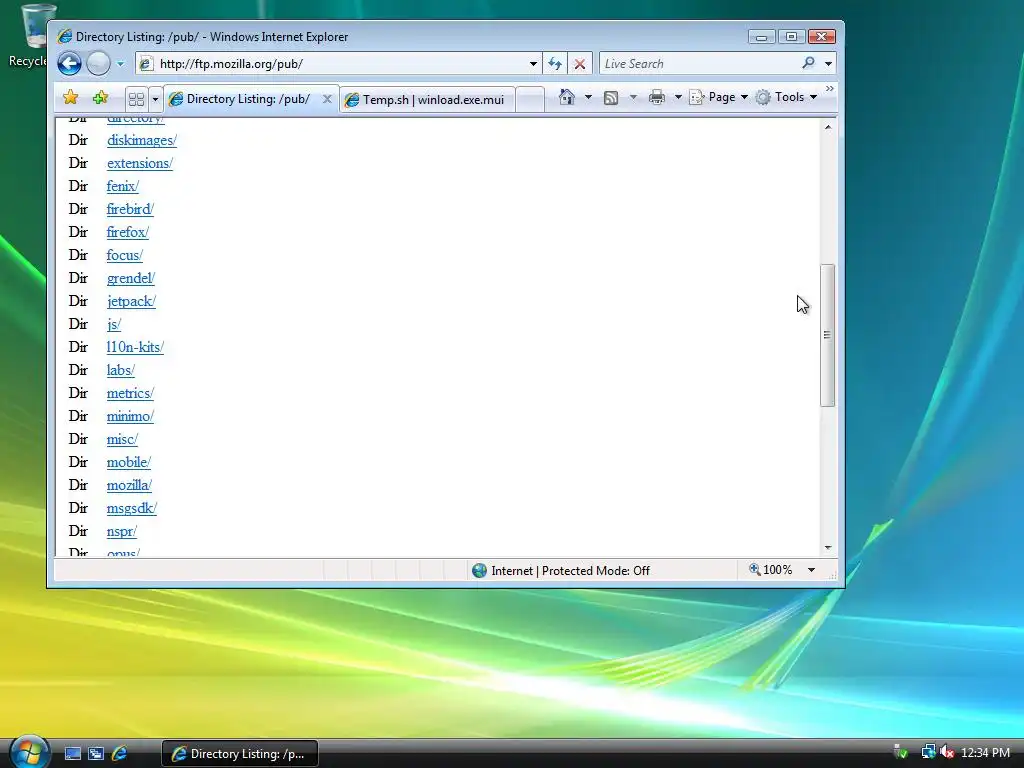This screenshot has height=768, width=1024.
Task: Open Favorites Center star icon
Action: click(x=71, y=98)
